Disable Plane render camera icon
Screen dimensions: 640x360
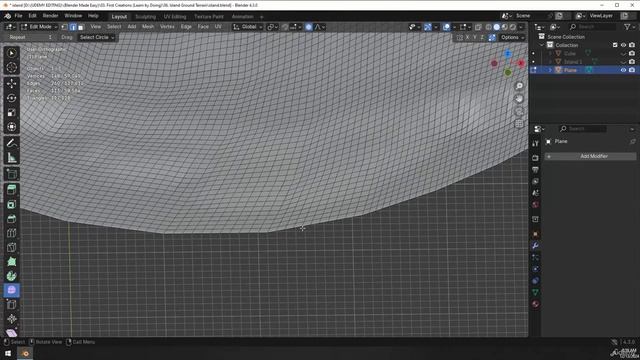coord(632,70)
